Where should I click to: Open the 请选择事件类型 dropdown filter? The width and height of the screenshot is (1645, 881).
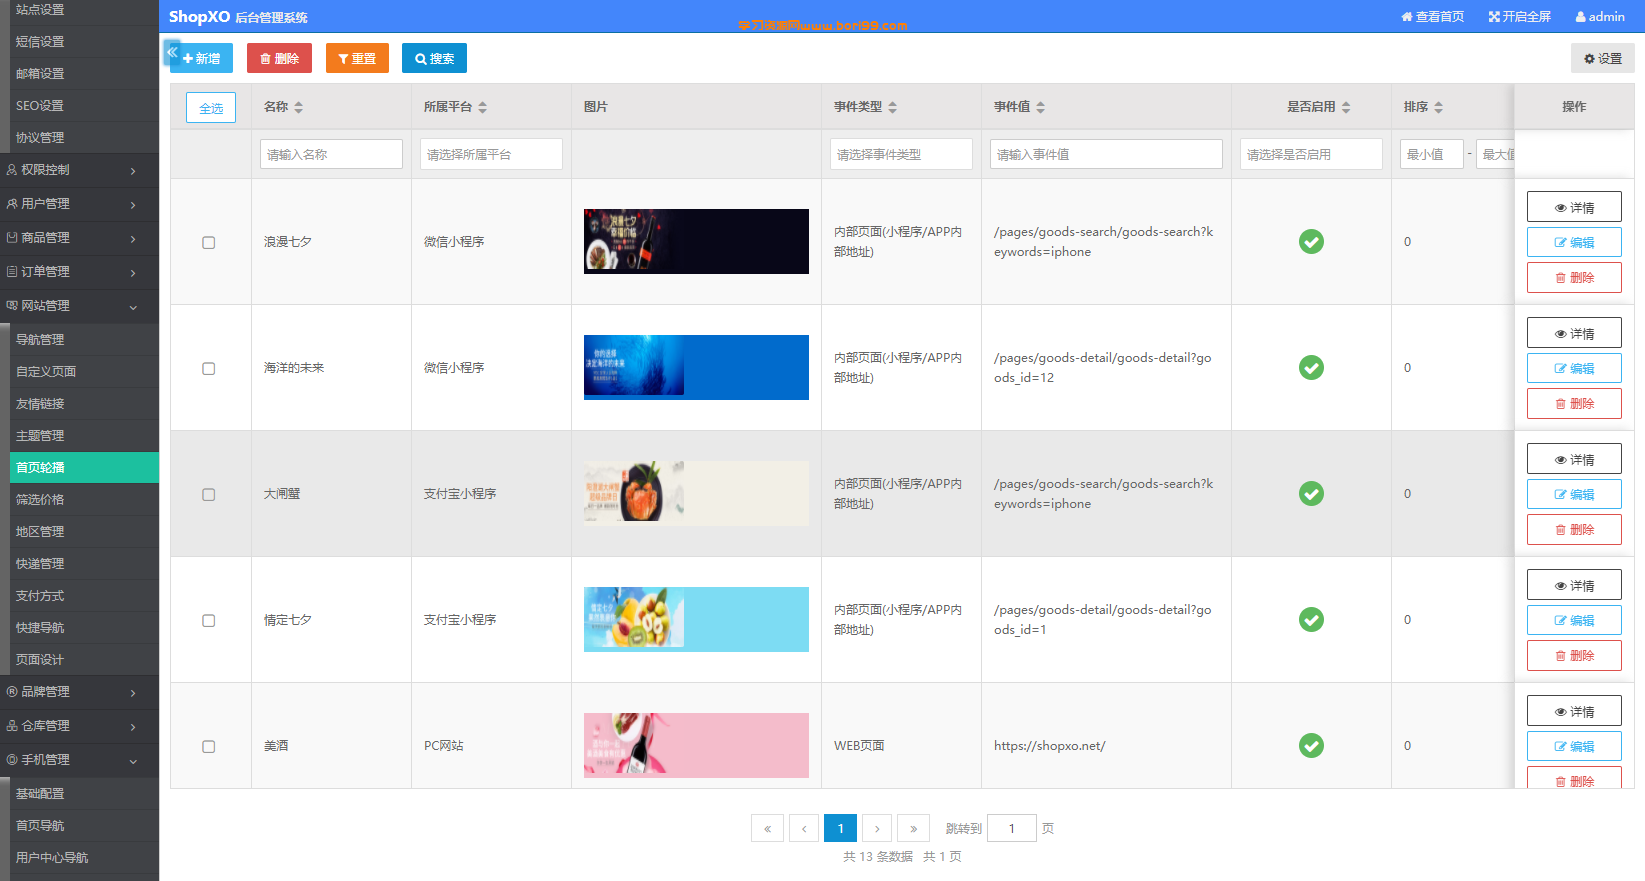[901, 154]
